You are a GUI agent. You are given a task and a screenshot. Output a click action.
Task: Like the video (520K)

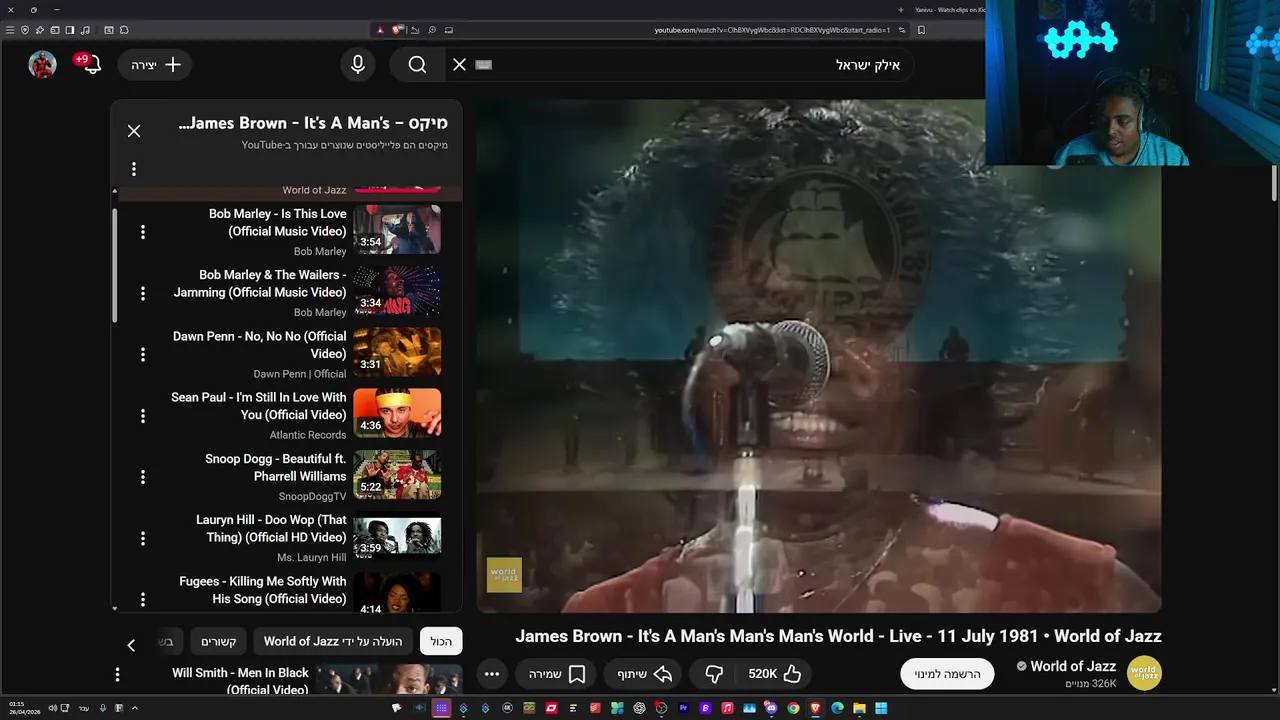click(775, 674)
